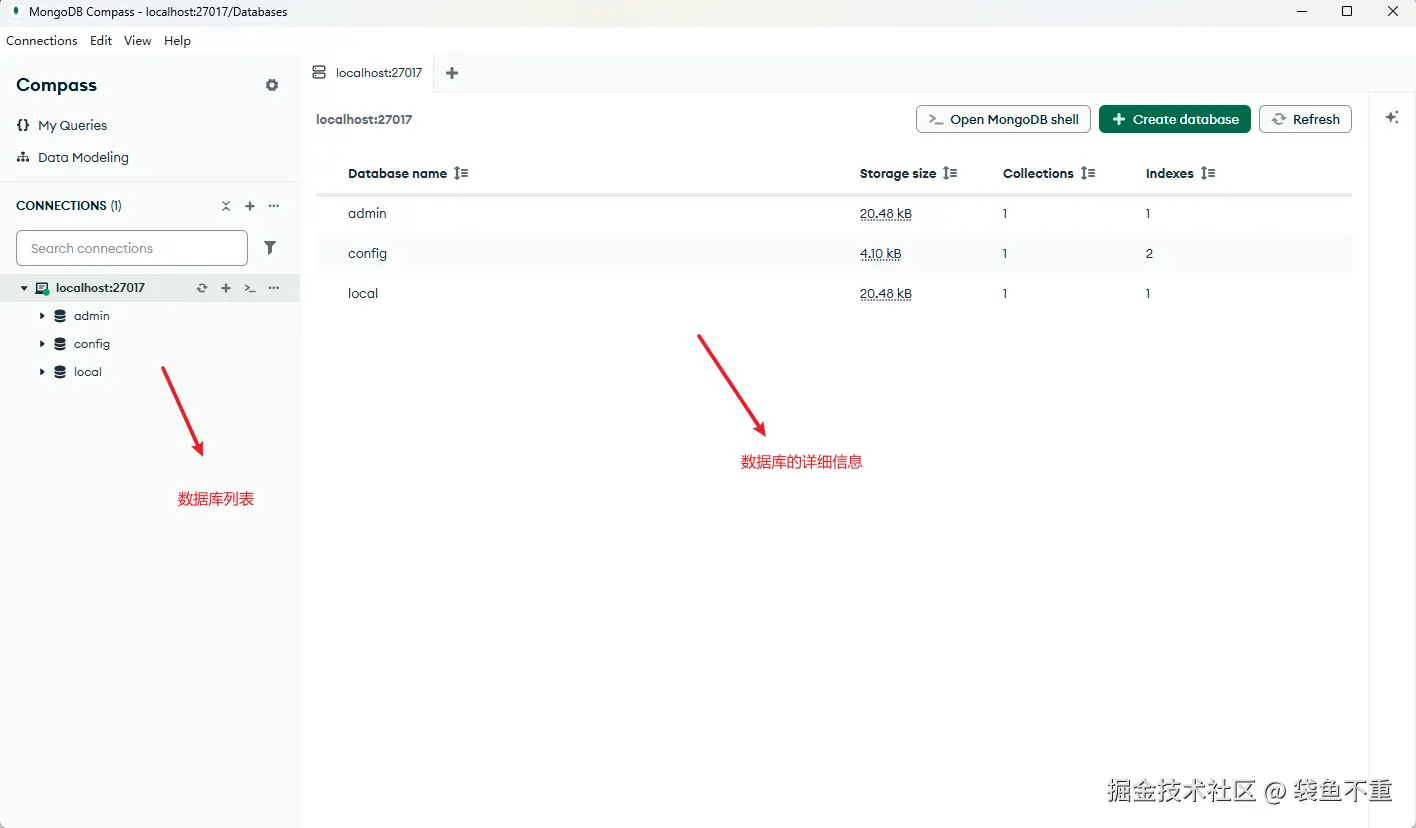The width and height of the screenshot is (1416, 828).
Task: Open the admin row in databases table
Action: (834, 213)
